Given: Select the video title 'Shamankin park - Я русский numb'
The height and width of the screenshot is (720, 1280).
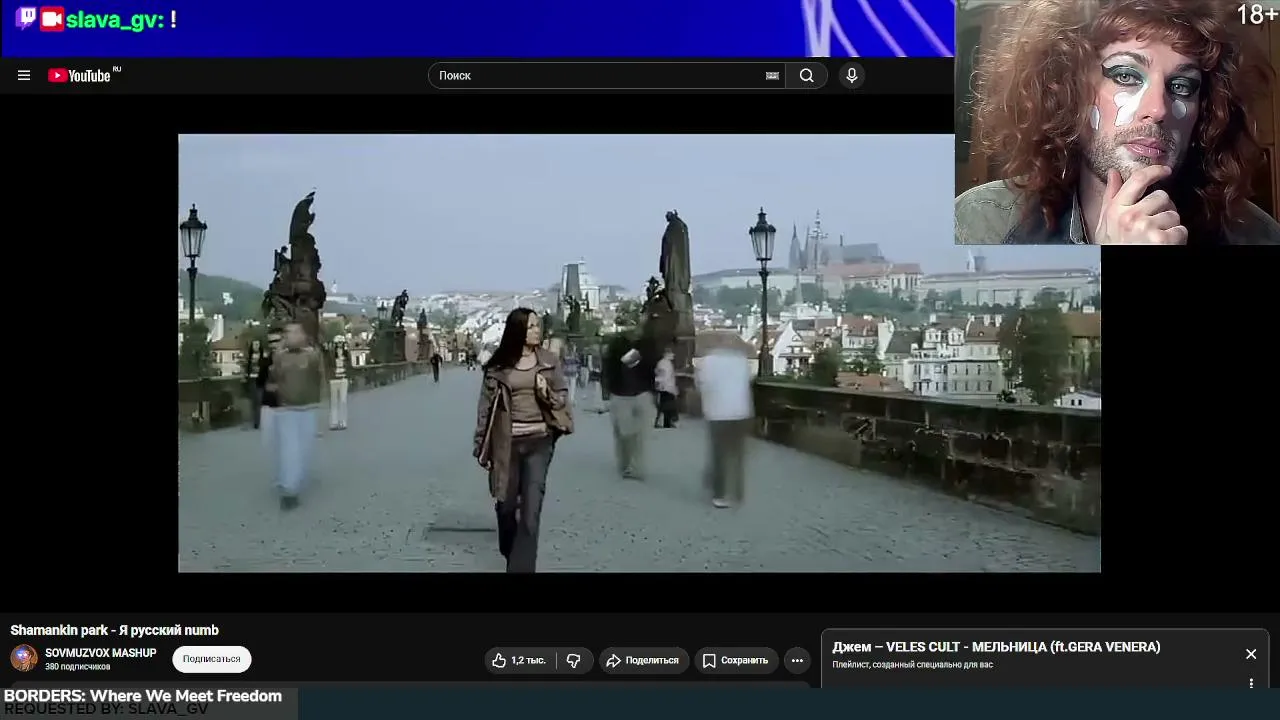Looking at the screenshot, I should point(115,630).
